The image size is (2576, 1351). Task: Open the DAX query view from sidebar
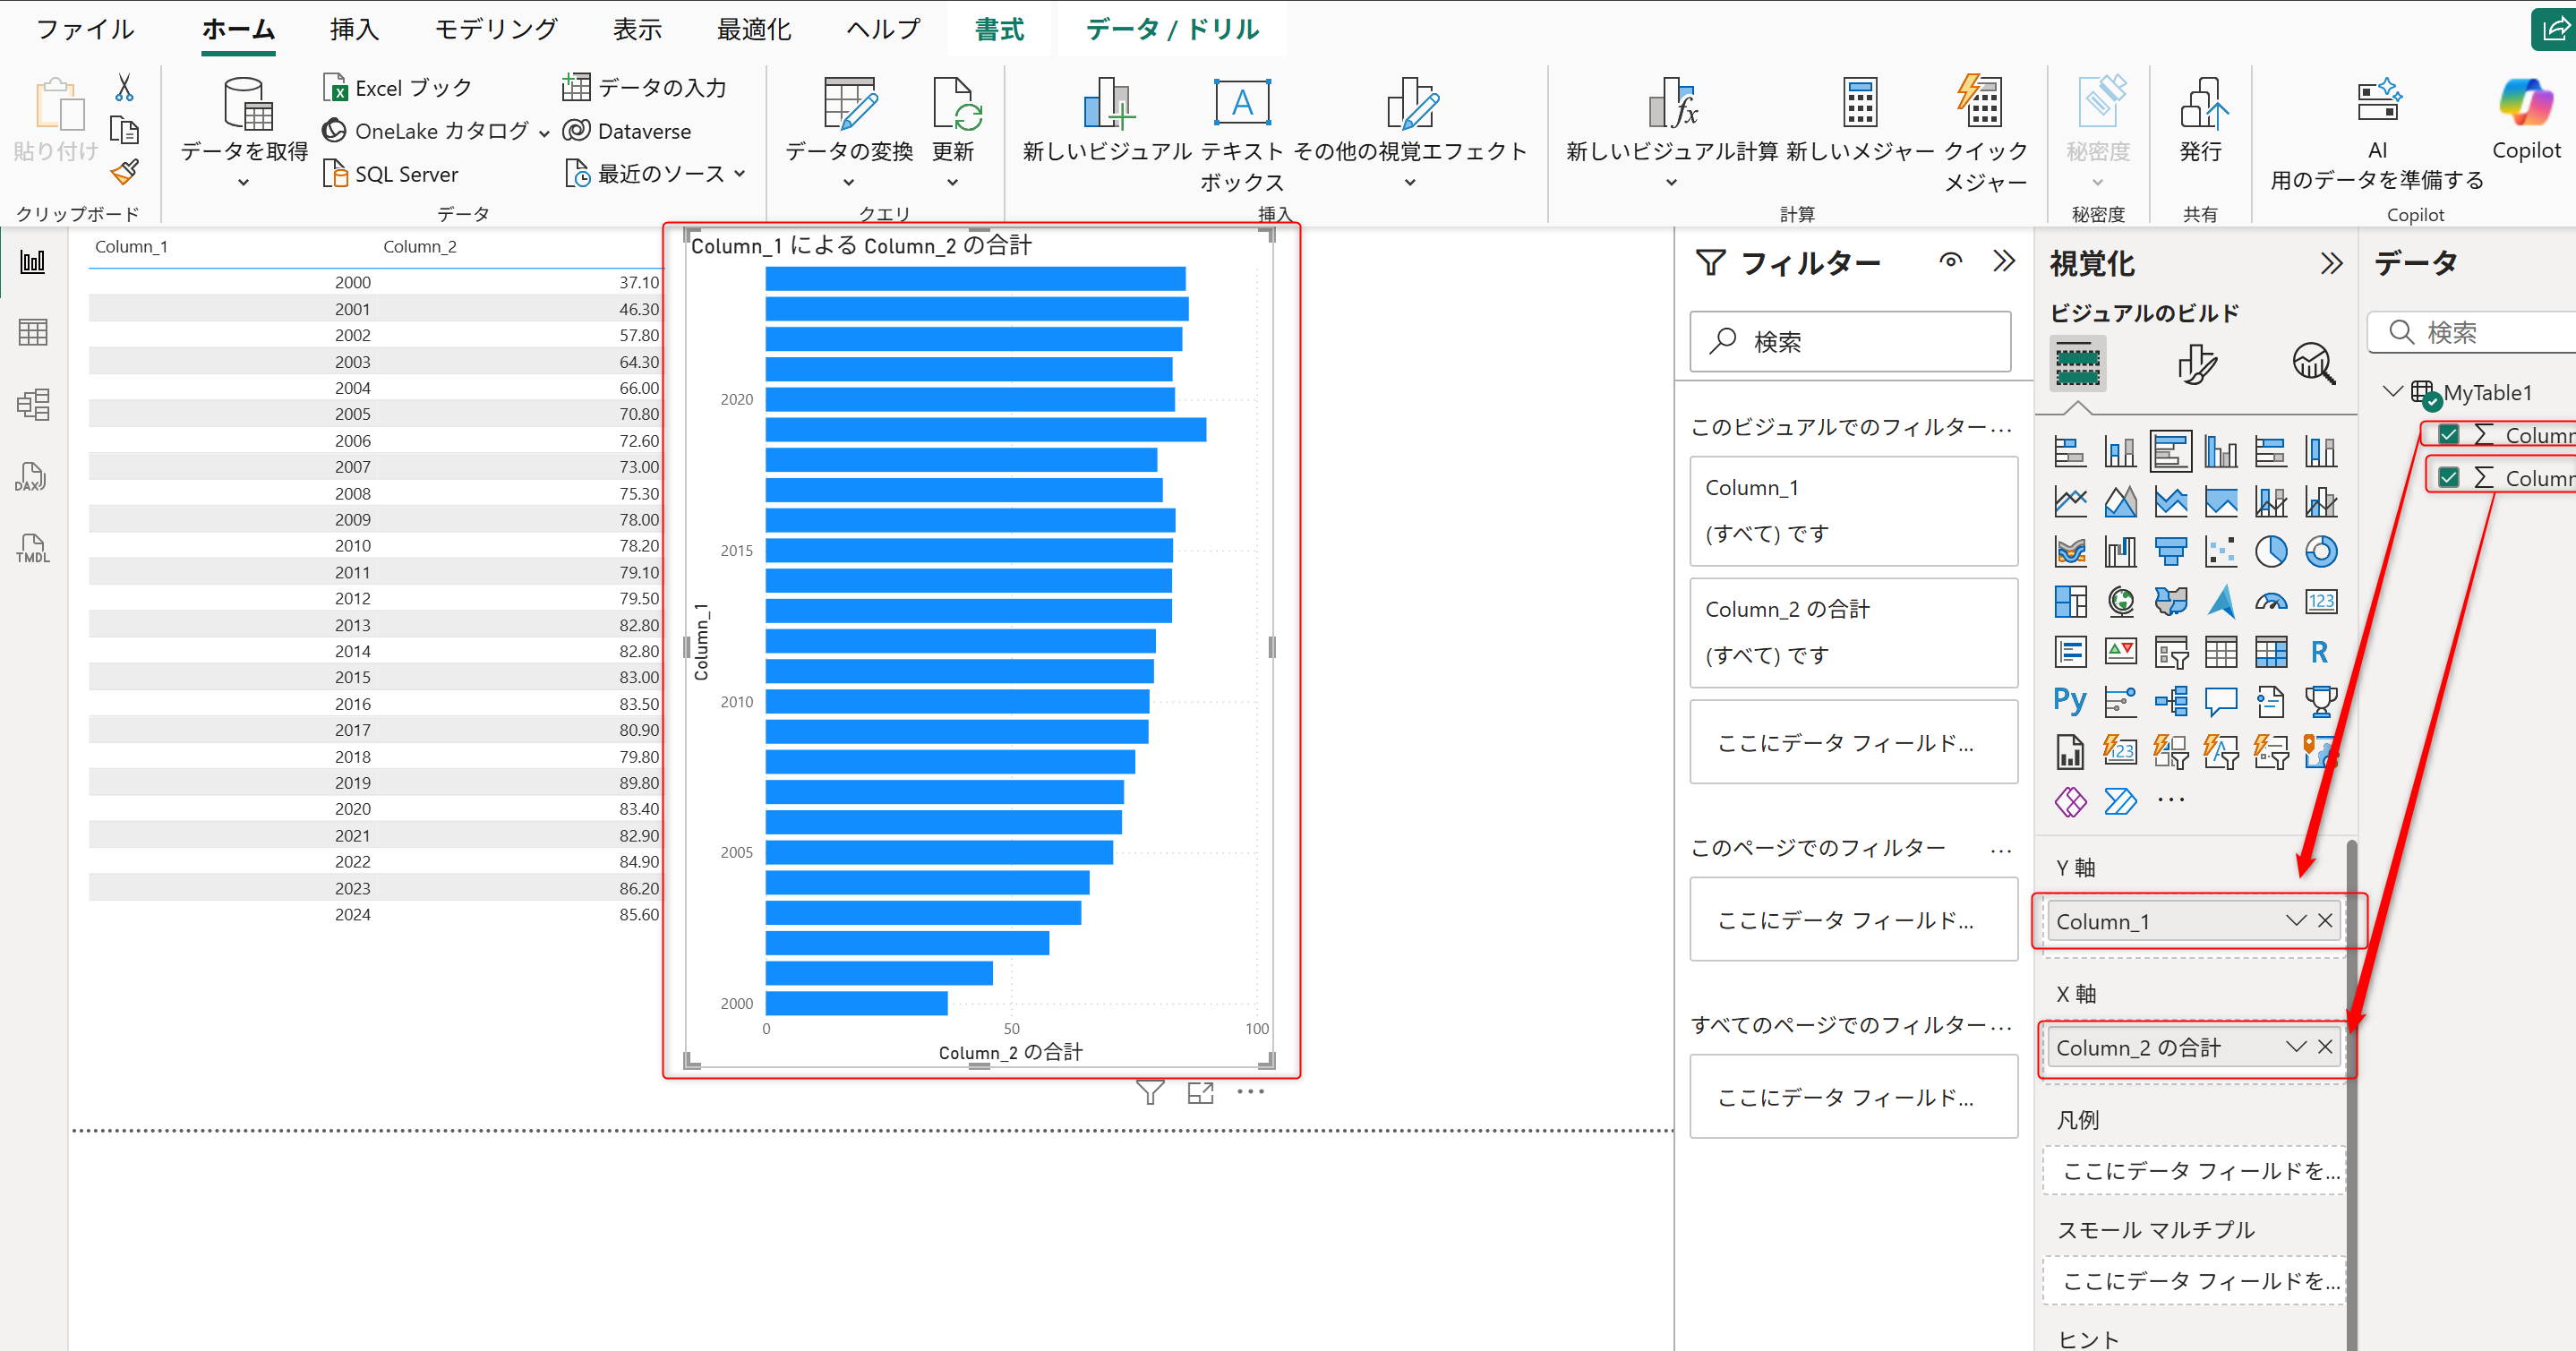click(31, 476)
